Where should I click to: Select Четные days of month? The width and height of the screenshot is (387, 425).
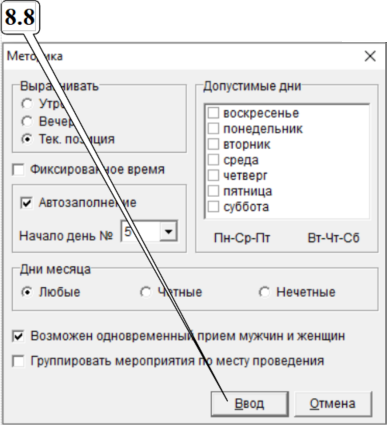click(145, 292)
